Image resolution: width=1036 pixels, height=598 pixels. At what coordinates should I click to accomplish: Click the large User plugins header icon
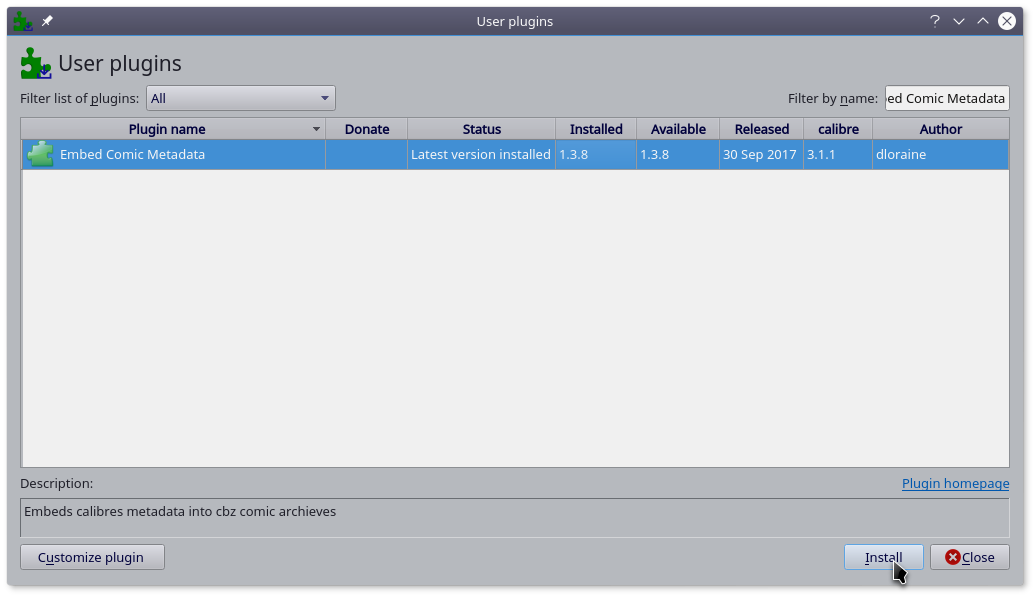pos(36,64)
